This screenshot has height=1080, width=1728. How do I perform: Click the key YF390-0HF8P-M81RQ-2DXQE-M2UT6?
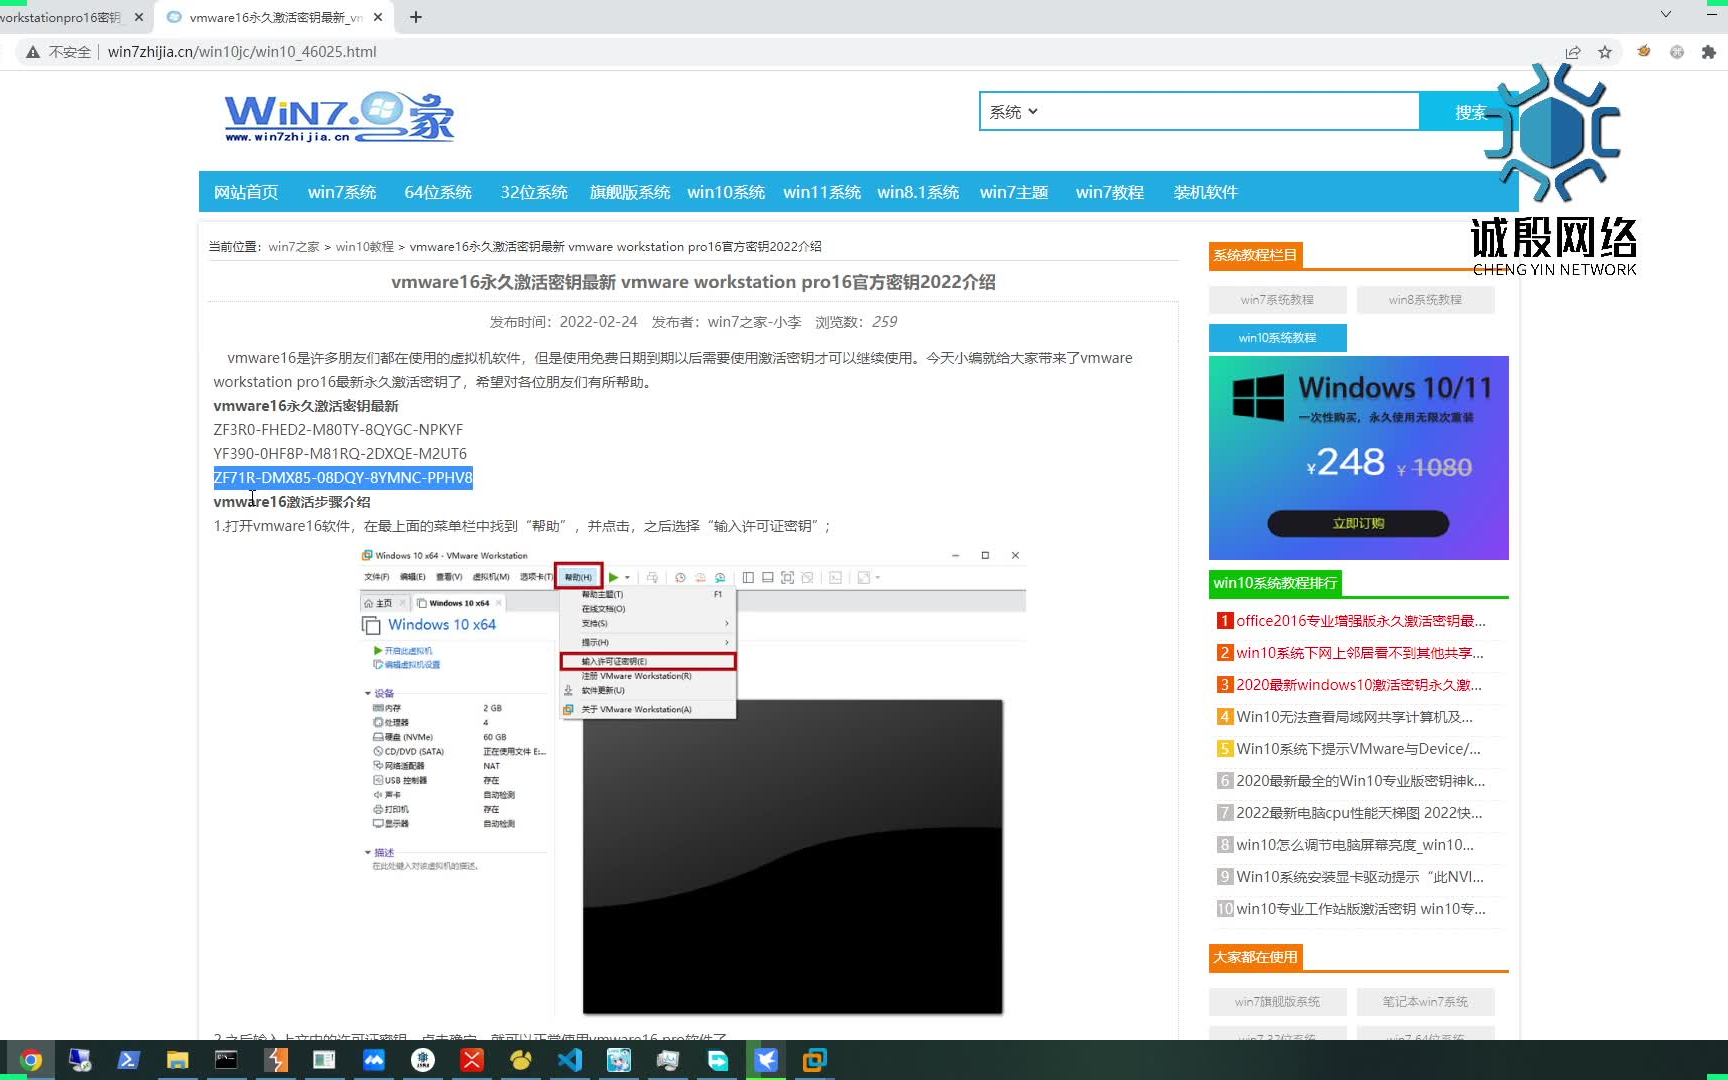[340, 454]
